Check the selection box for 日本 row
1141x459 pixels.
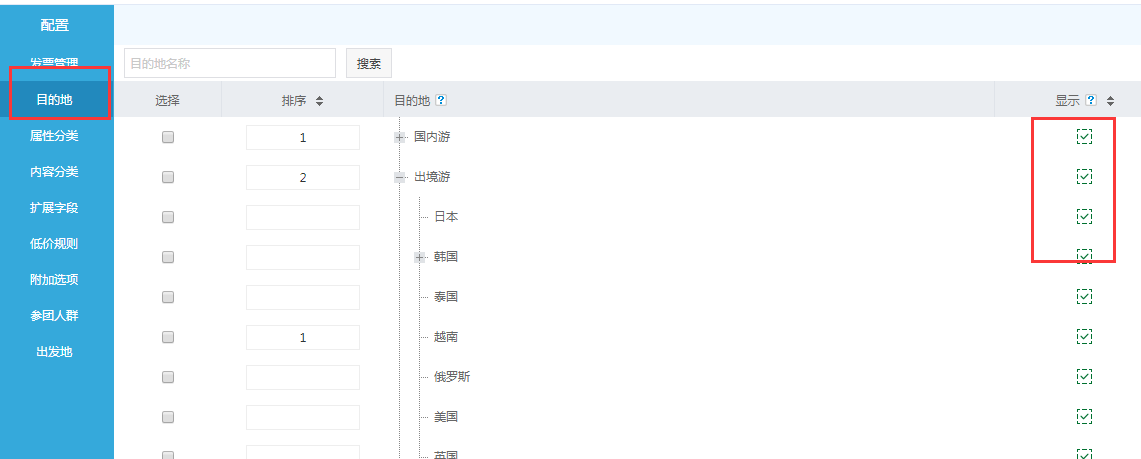[168, 217]
